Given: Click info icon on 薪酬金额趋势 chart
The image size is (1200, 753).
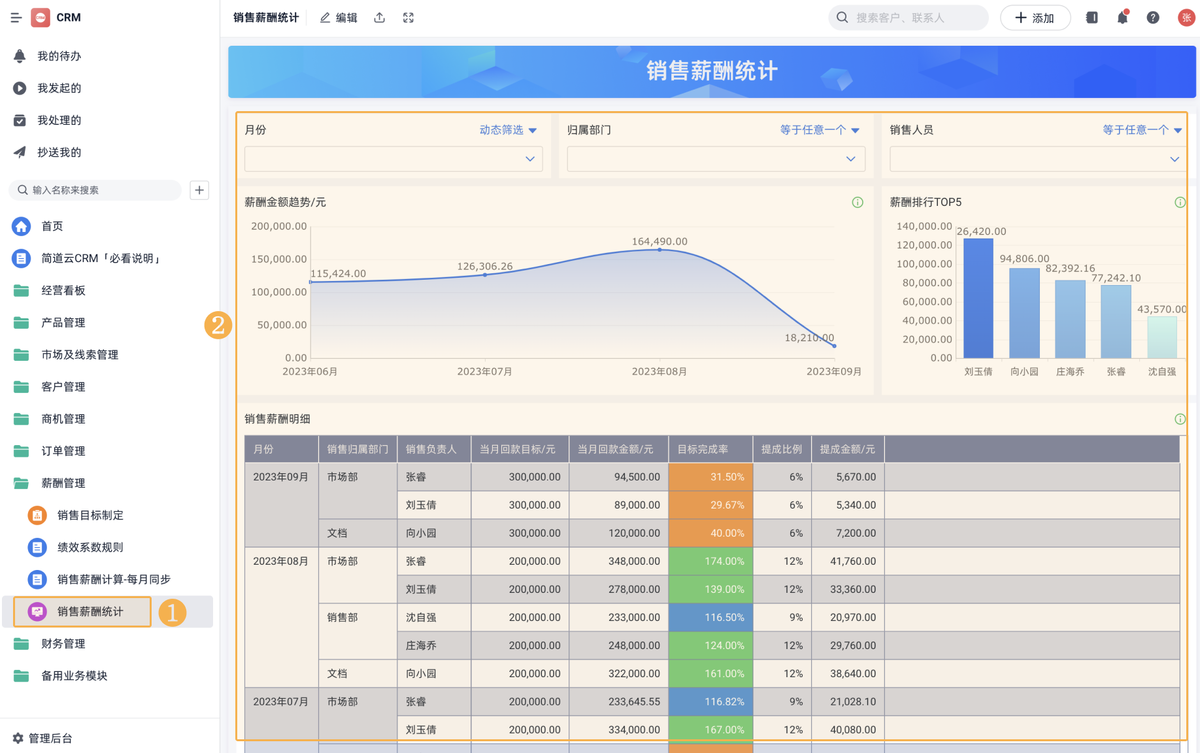Looking at the screenshot, I should coord(857,202).
